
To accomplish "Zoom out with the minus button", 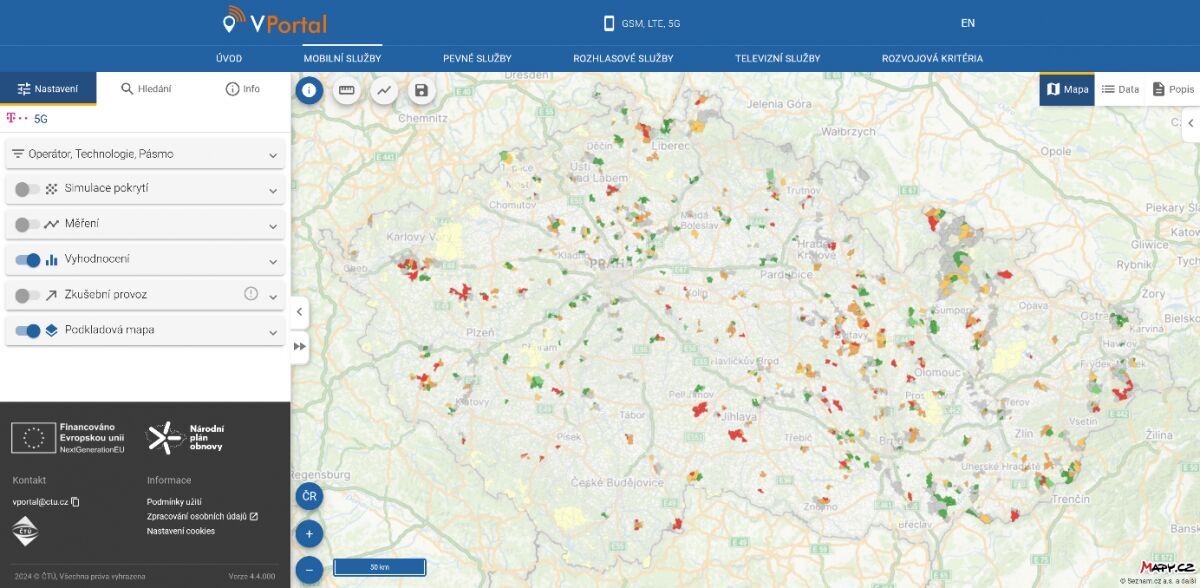I will [309, 570].
